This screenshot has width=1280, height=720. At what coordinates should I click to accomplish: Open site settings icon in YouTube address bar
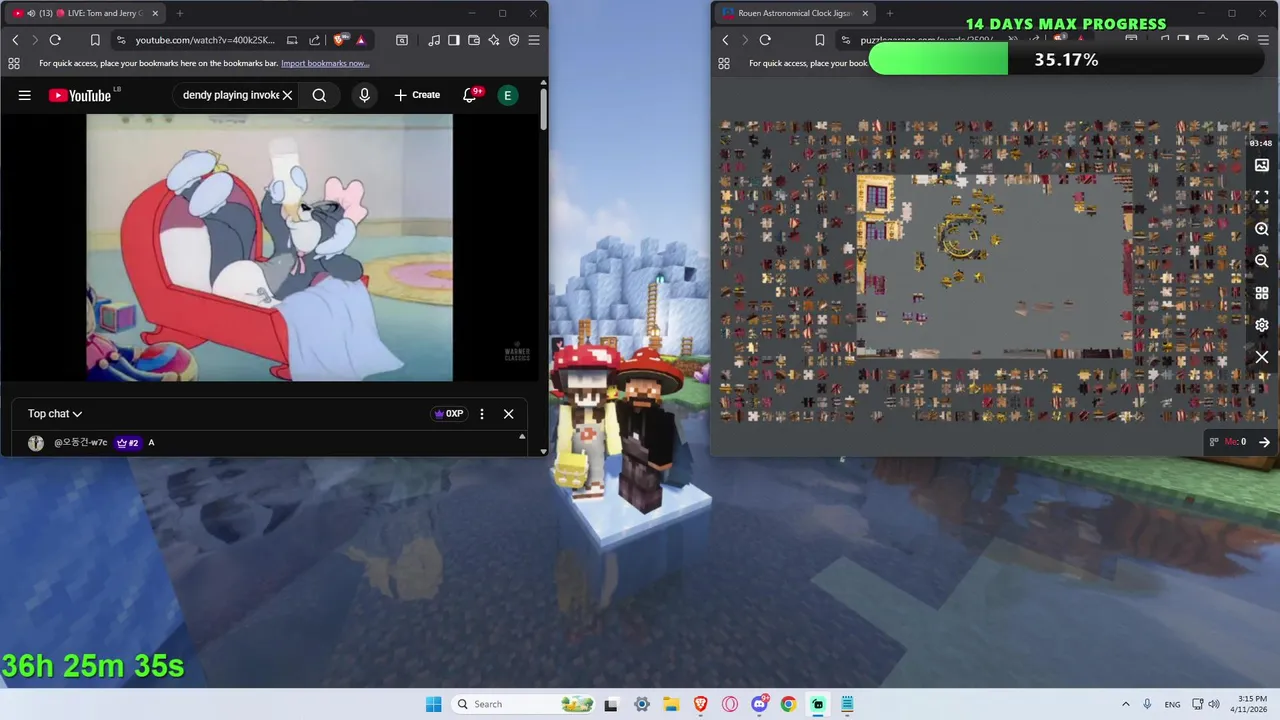121,40
